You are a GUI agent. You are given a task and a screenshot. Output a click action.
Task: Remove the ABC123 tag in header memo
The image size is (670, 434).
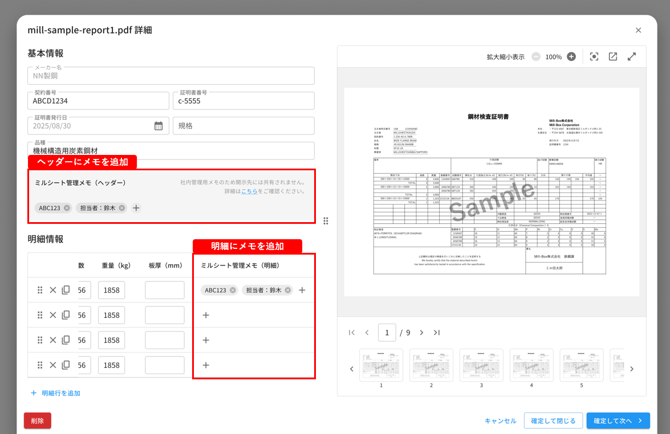pos(67,208)
